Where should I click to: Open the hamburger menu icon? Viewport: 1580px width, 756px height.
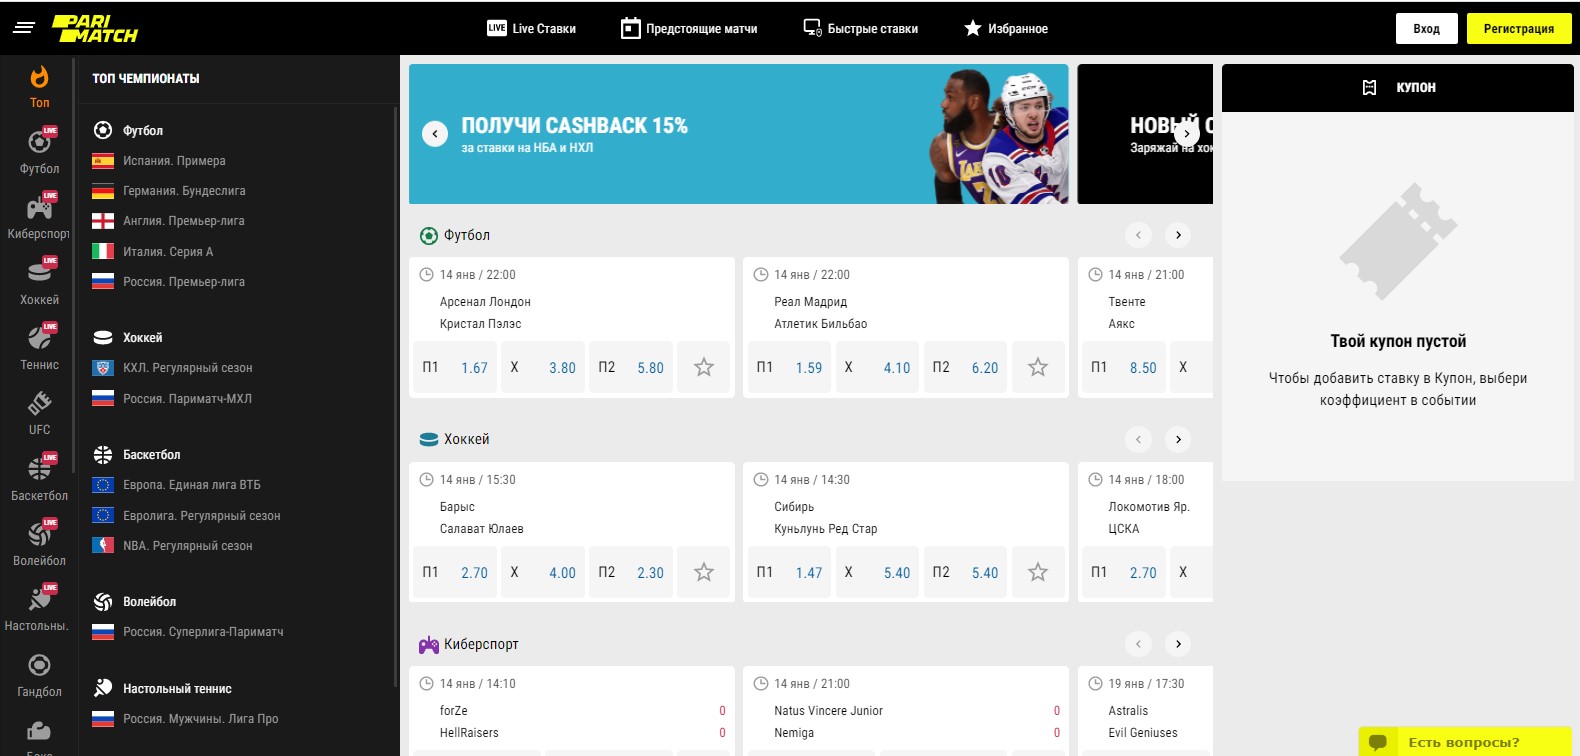pyautogui.click(x=24, y=28)
